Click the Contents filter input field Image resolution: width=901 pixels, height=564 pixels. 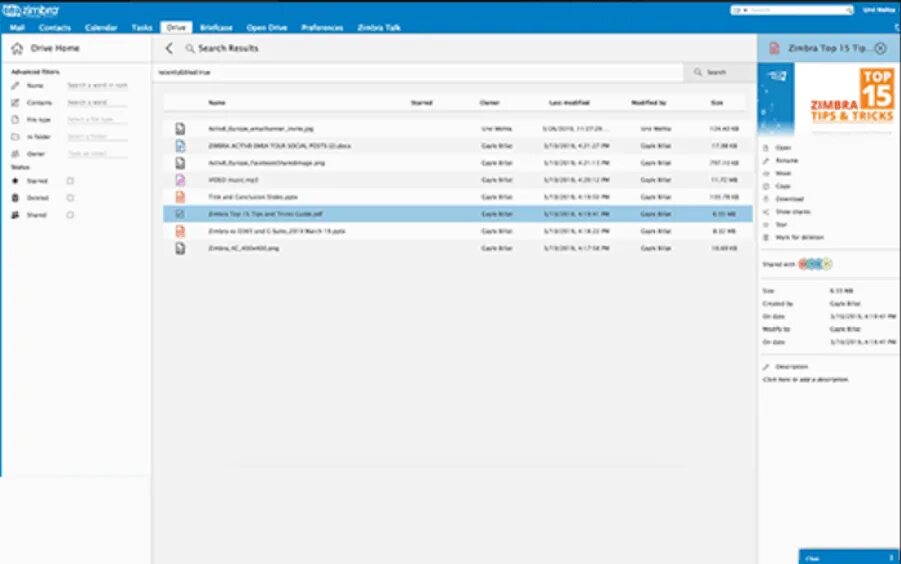point(97,103)
